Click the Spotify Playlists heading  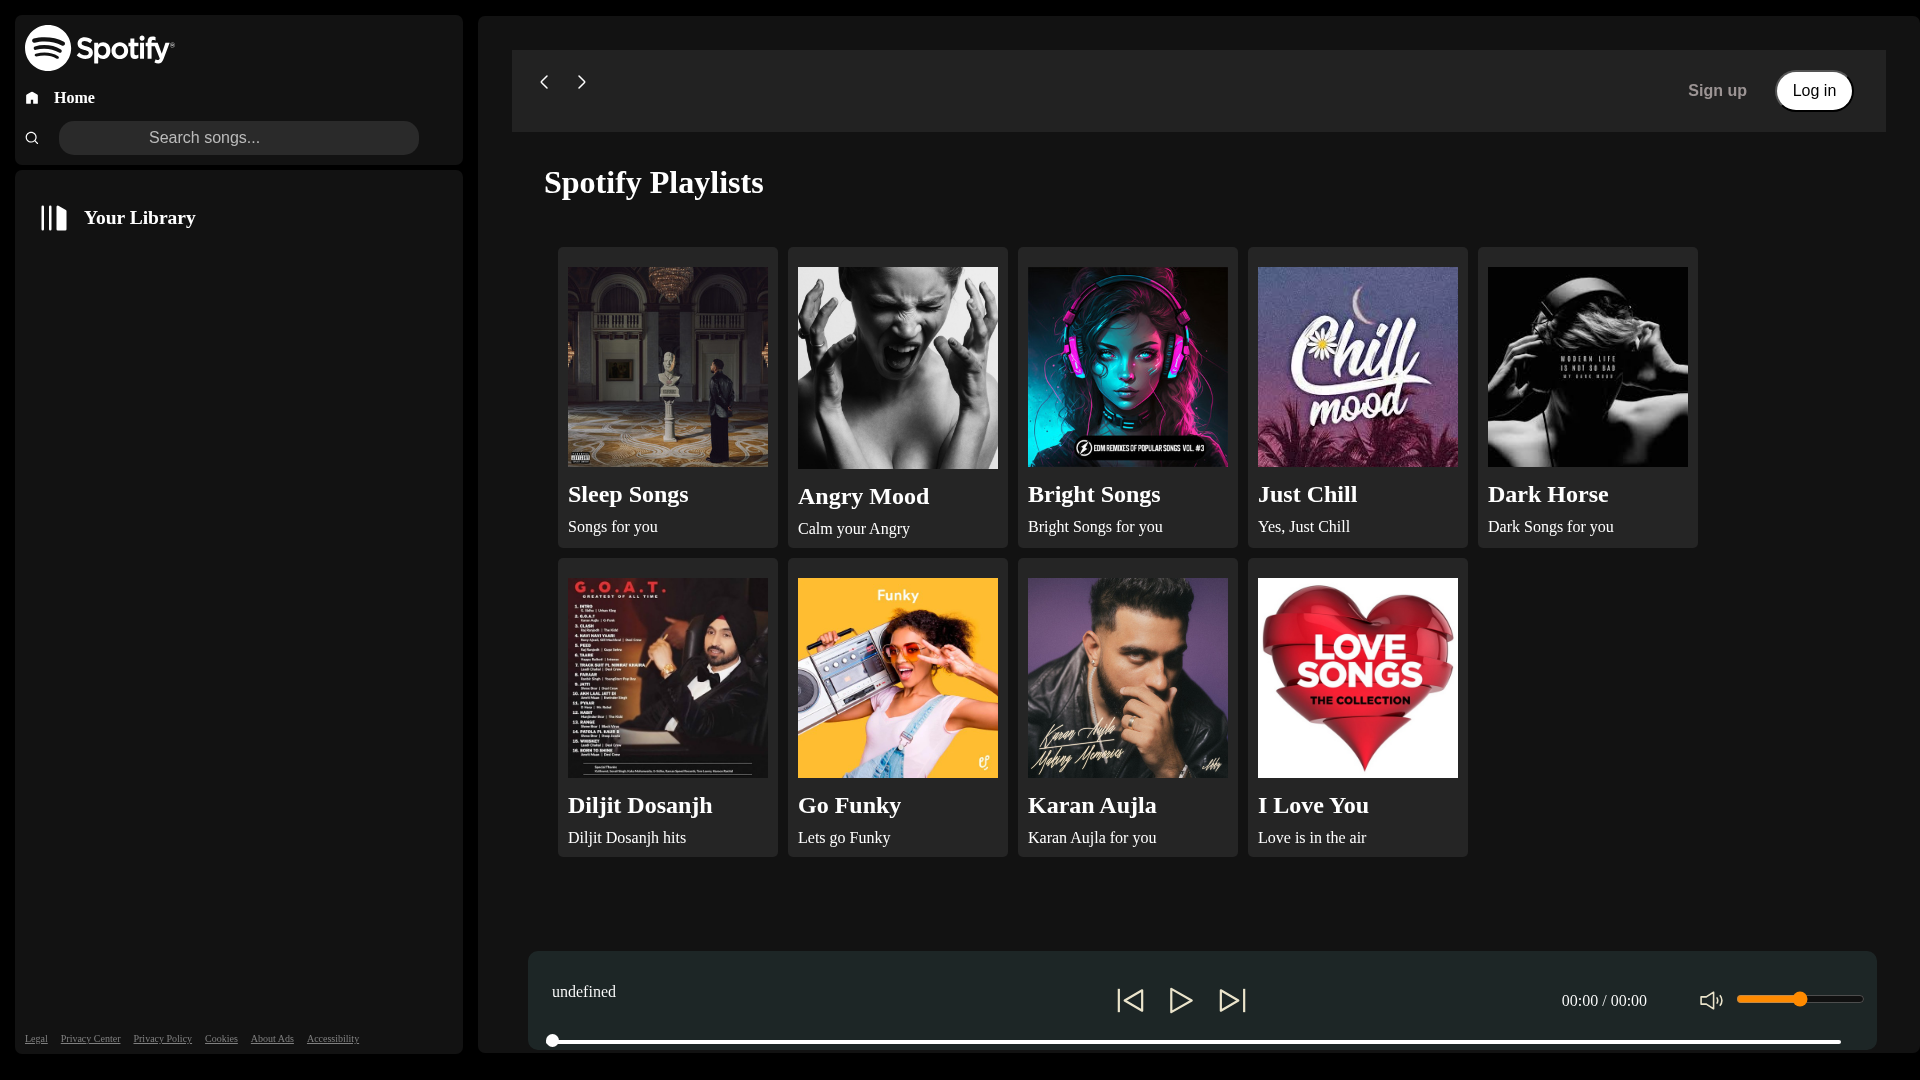pos(654,183)
